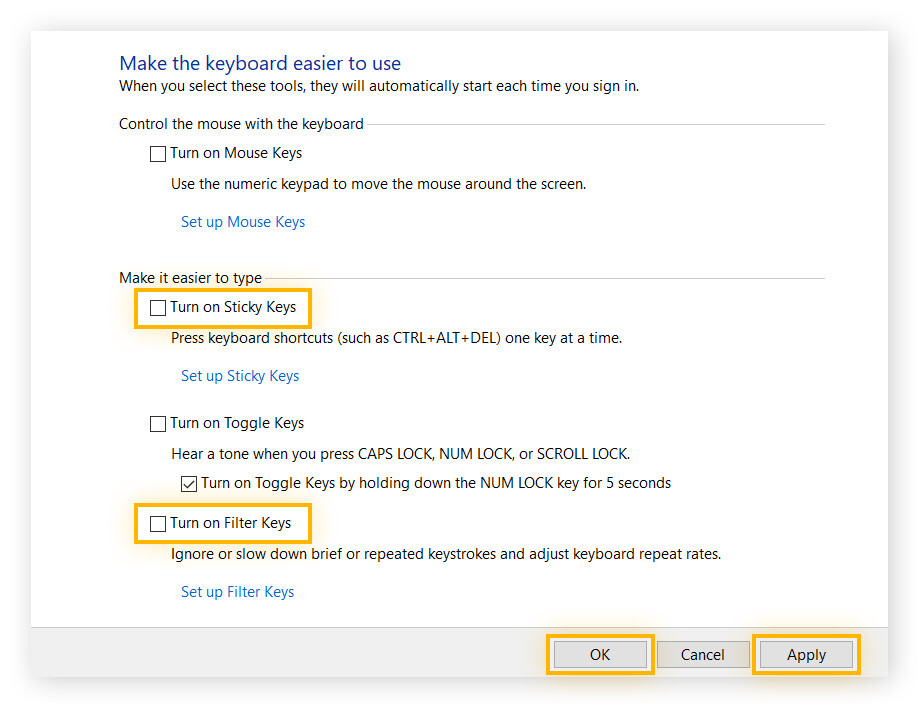Dismiss the dialog via Cancel
The image size is (919, 708).
[x=702, y=654]
